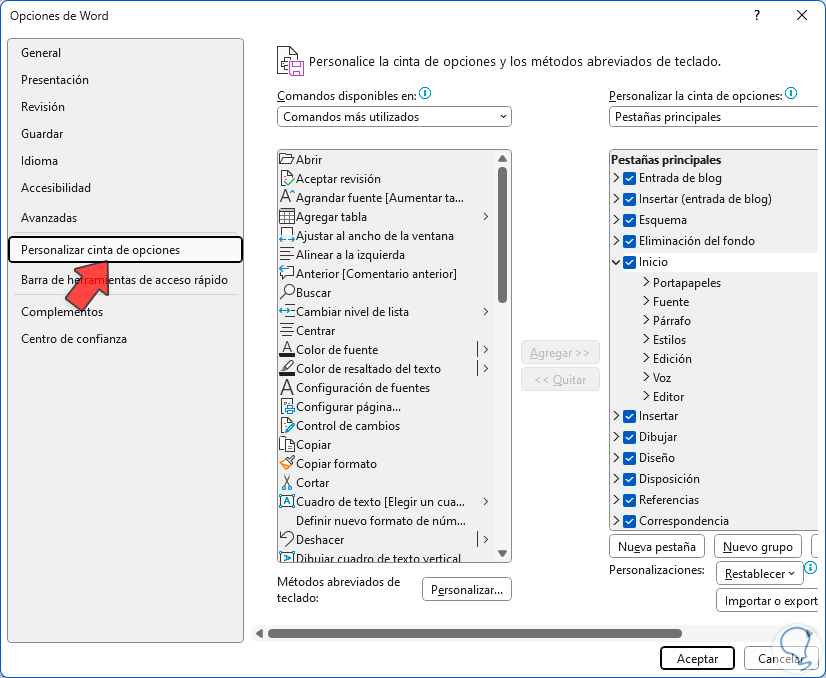Select the Cuadro de texto icon

pos(287,501)
